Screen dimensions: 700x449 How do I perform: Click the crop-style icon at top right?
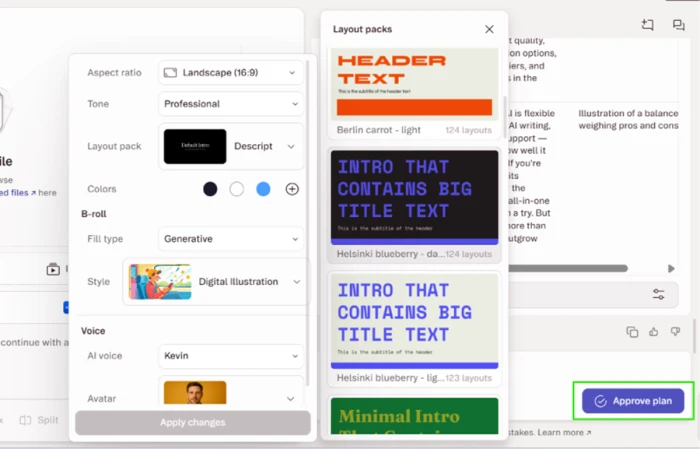click(648, 25)
